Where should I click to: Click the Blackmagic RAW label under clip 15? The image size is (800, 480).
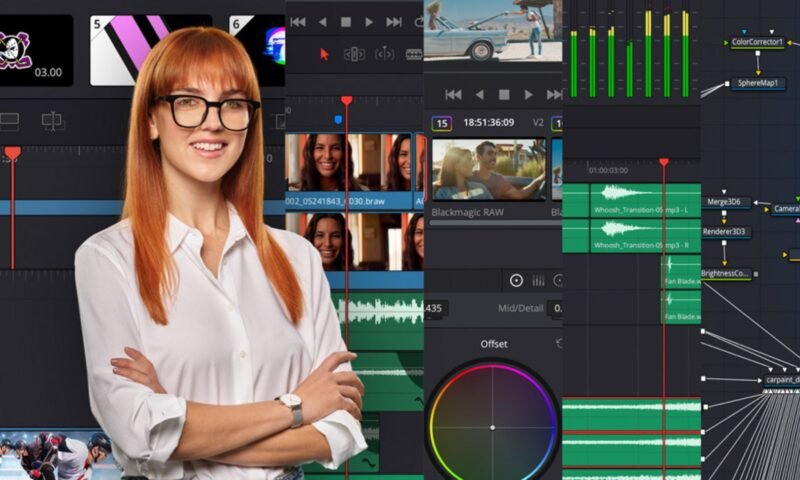pos(467,212)
